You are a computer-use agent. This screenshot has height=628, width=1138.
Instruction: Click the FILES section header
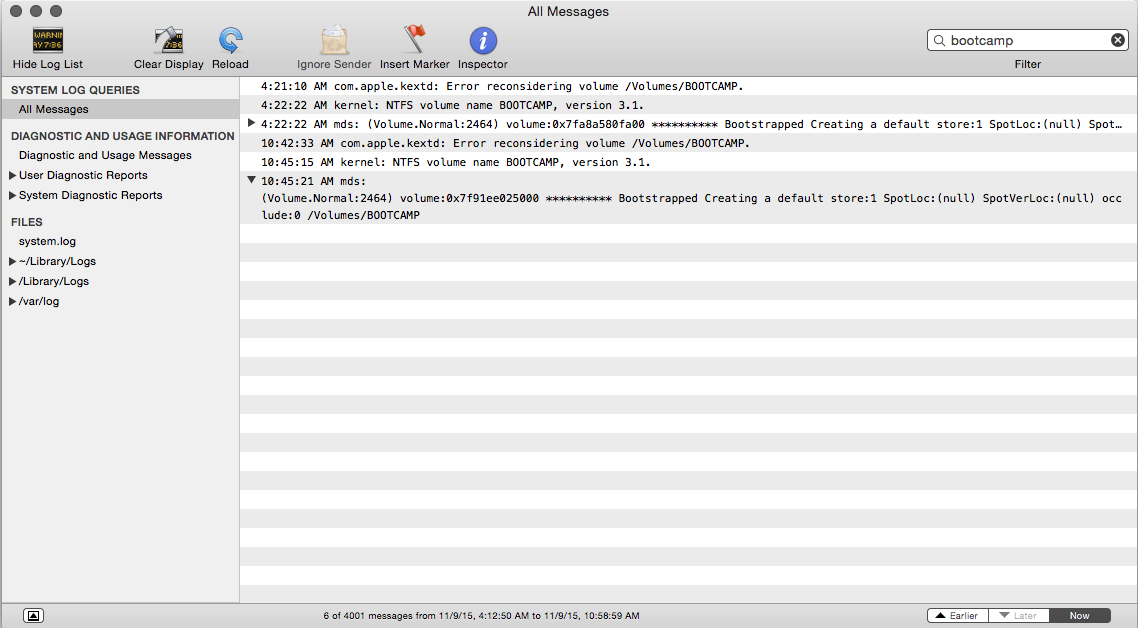click(x=27, y=222)
